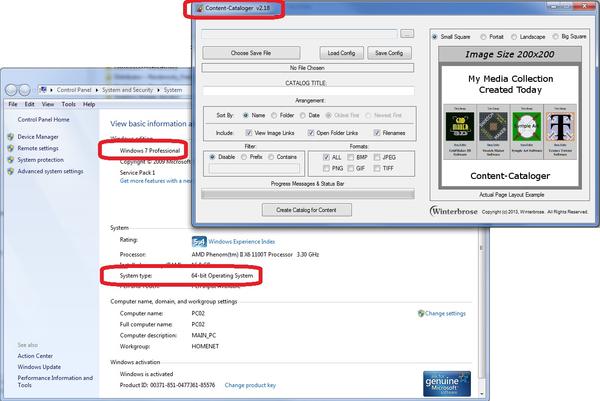Open the Tools menu in the System window

pyautogui.click(x=68, y=104)
